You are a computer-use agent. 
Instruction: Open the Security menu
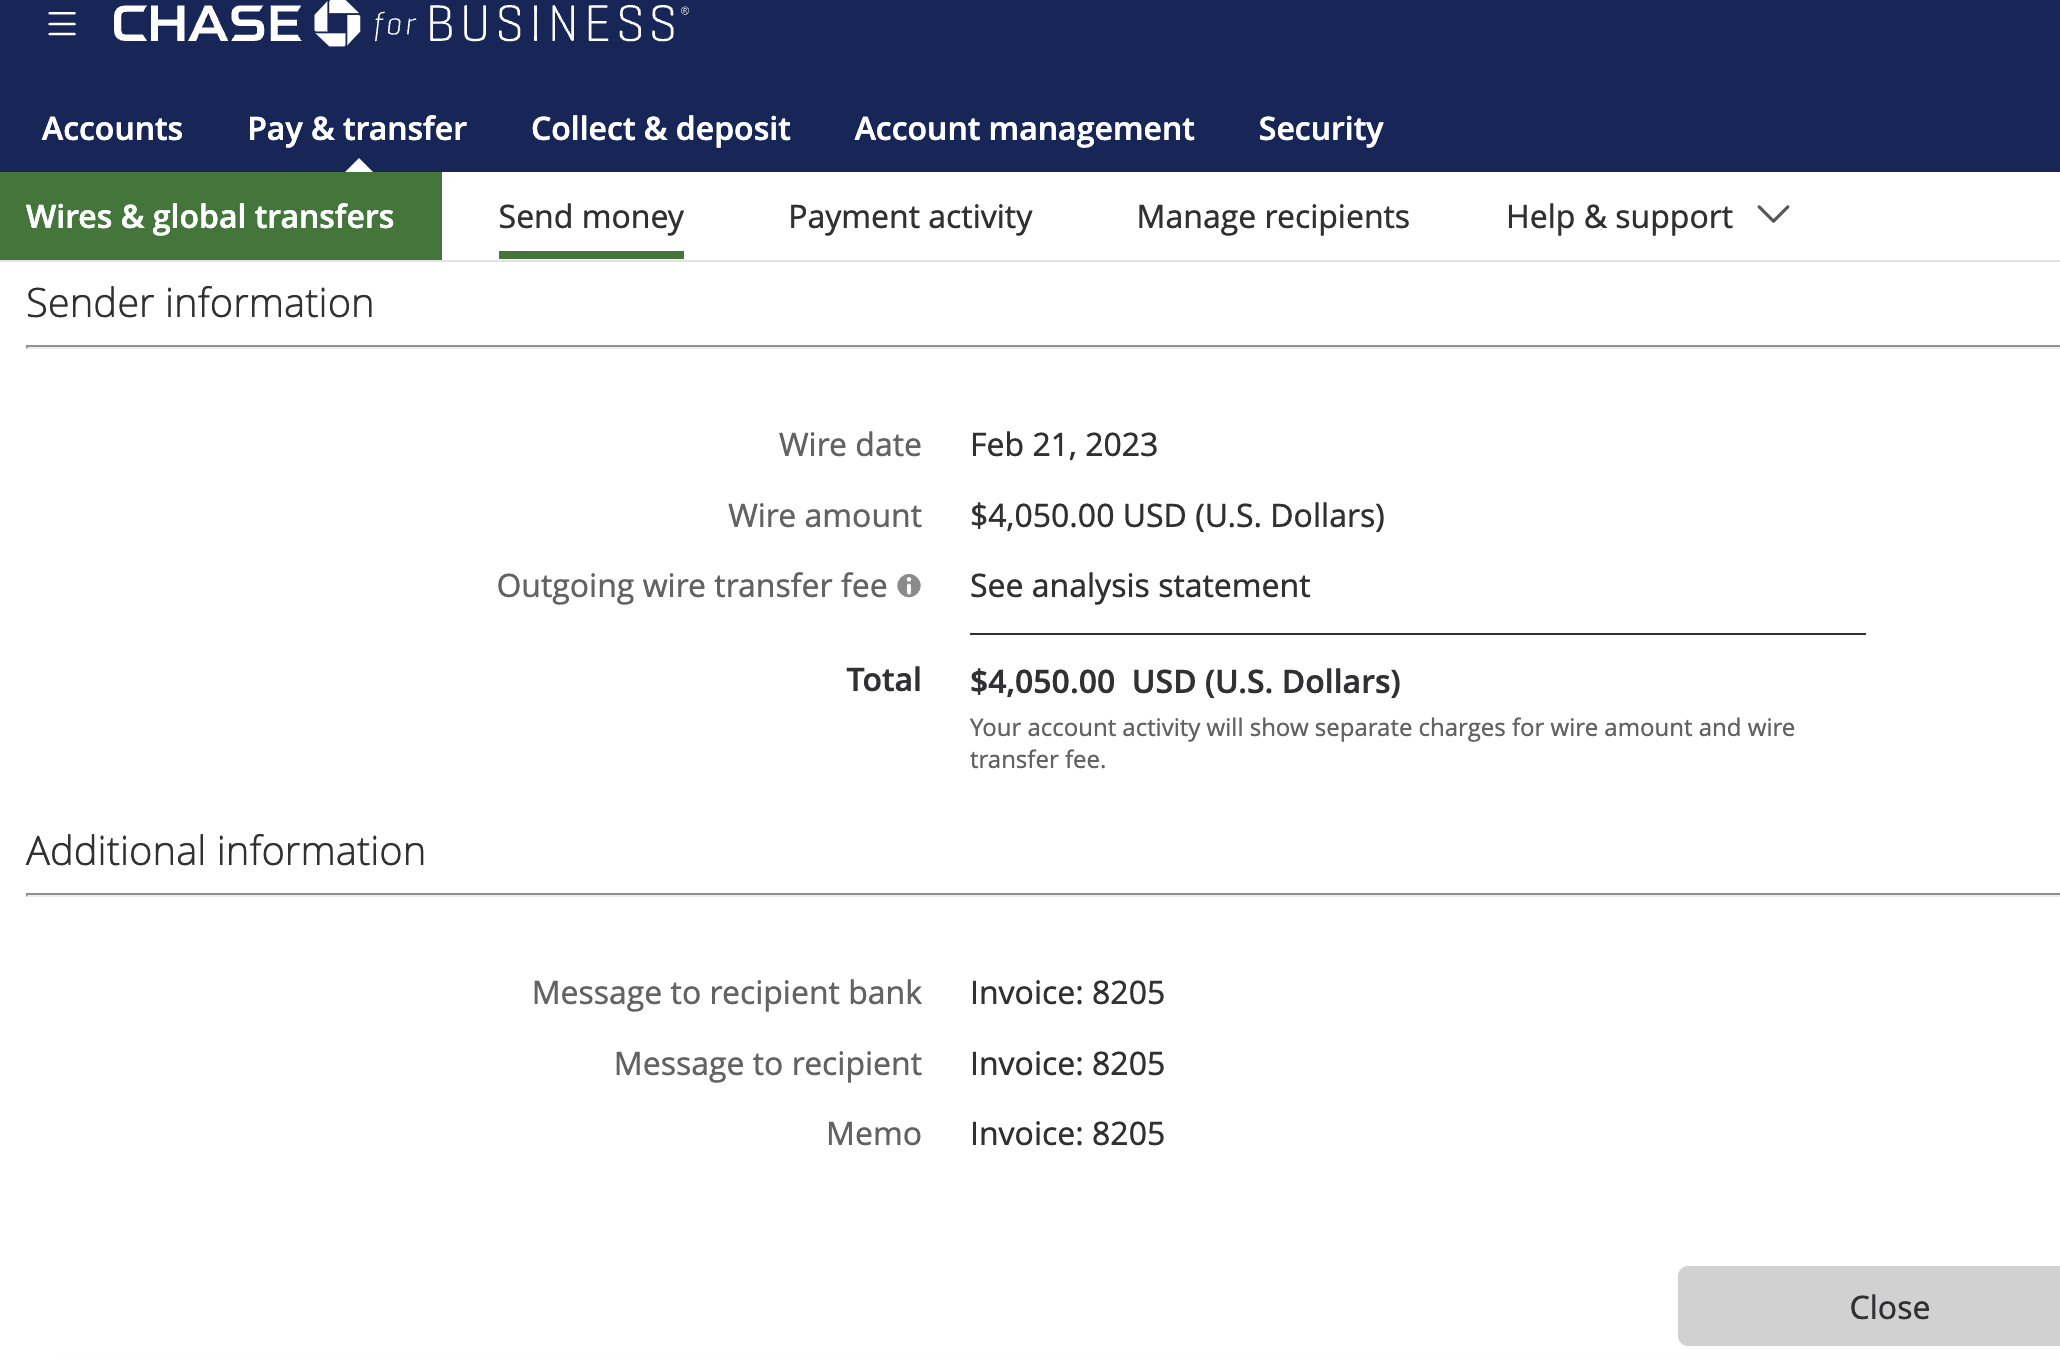[x=1320, y=128]
